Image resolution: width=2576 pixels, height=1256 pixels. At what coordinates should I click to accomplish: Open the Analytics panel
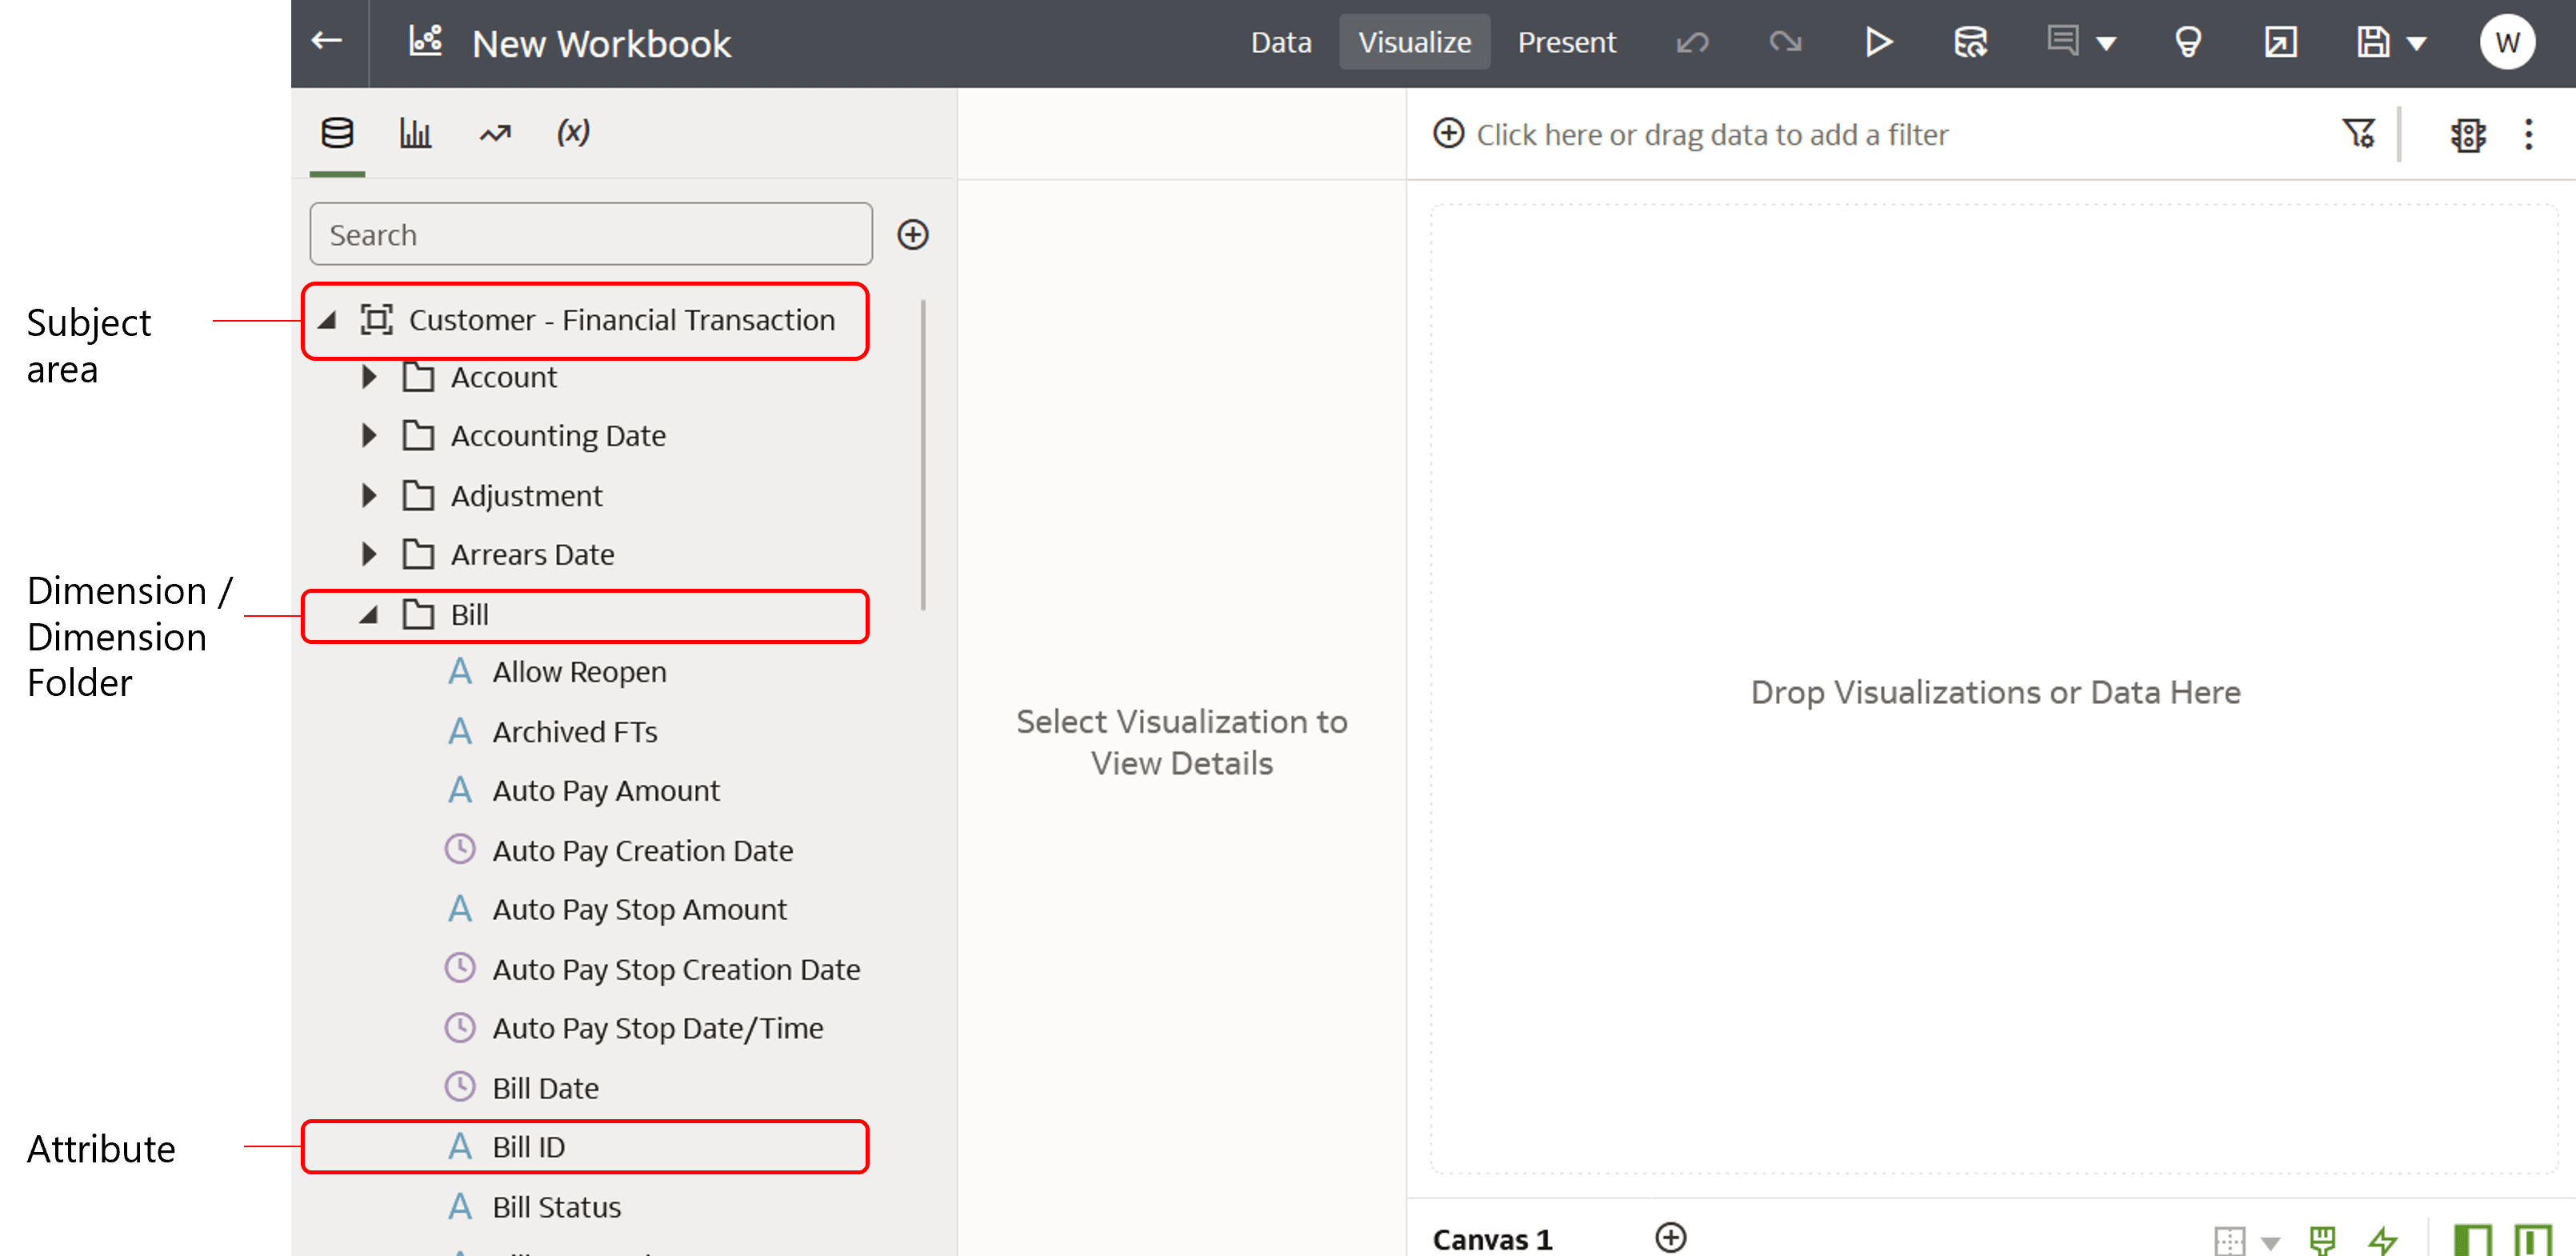(x=494, y=131)
